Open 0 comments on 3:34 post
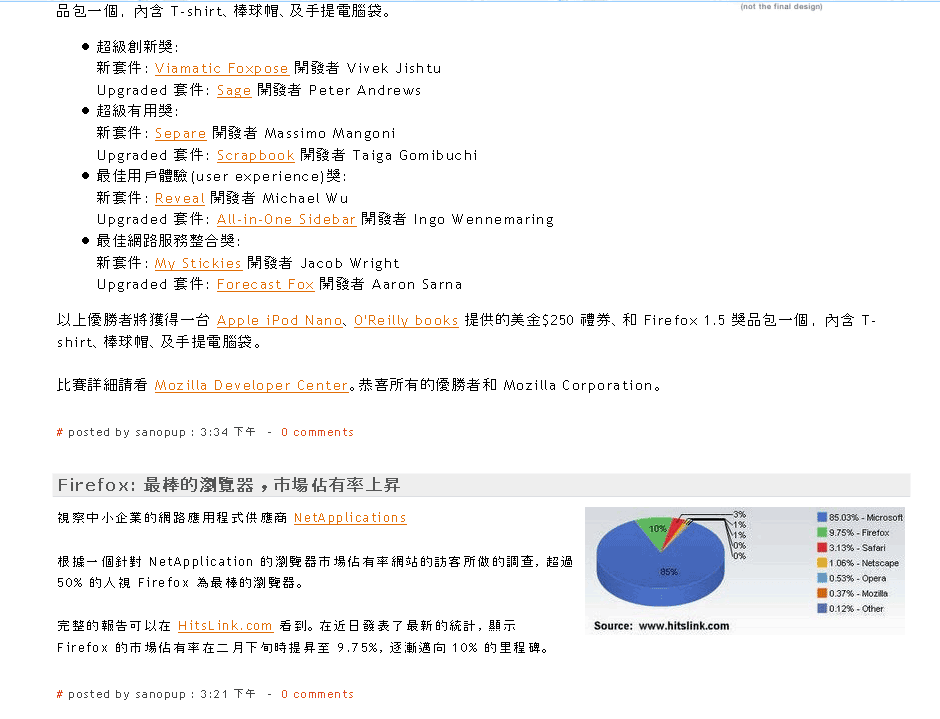 click(317, 432)
